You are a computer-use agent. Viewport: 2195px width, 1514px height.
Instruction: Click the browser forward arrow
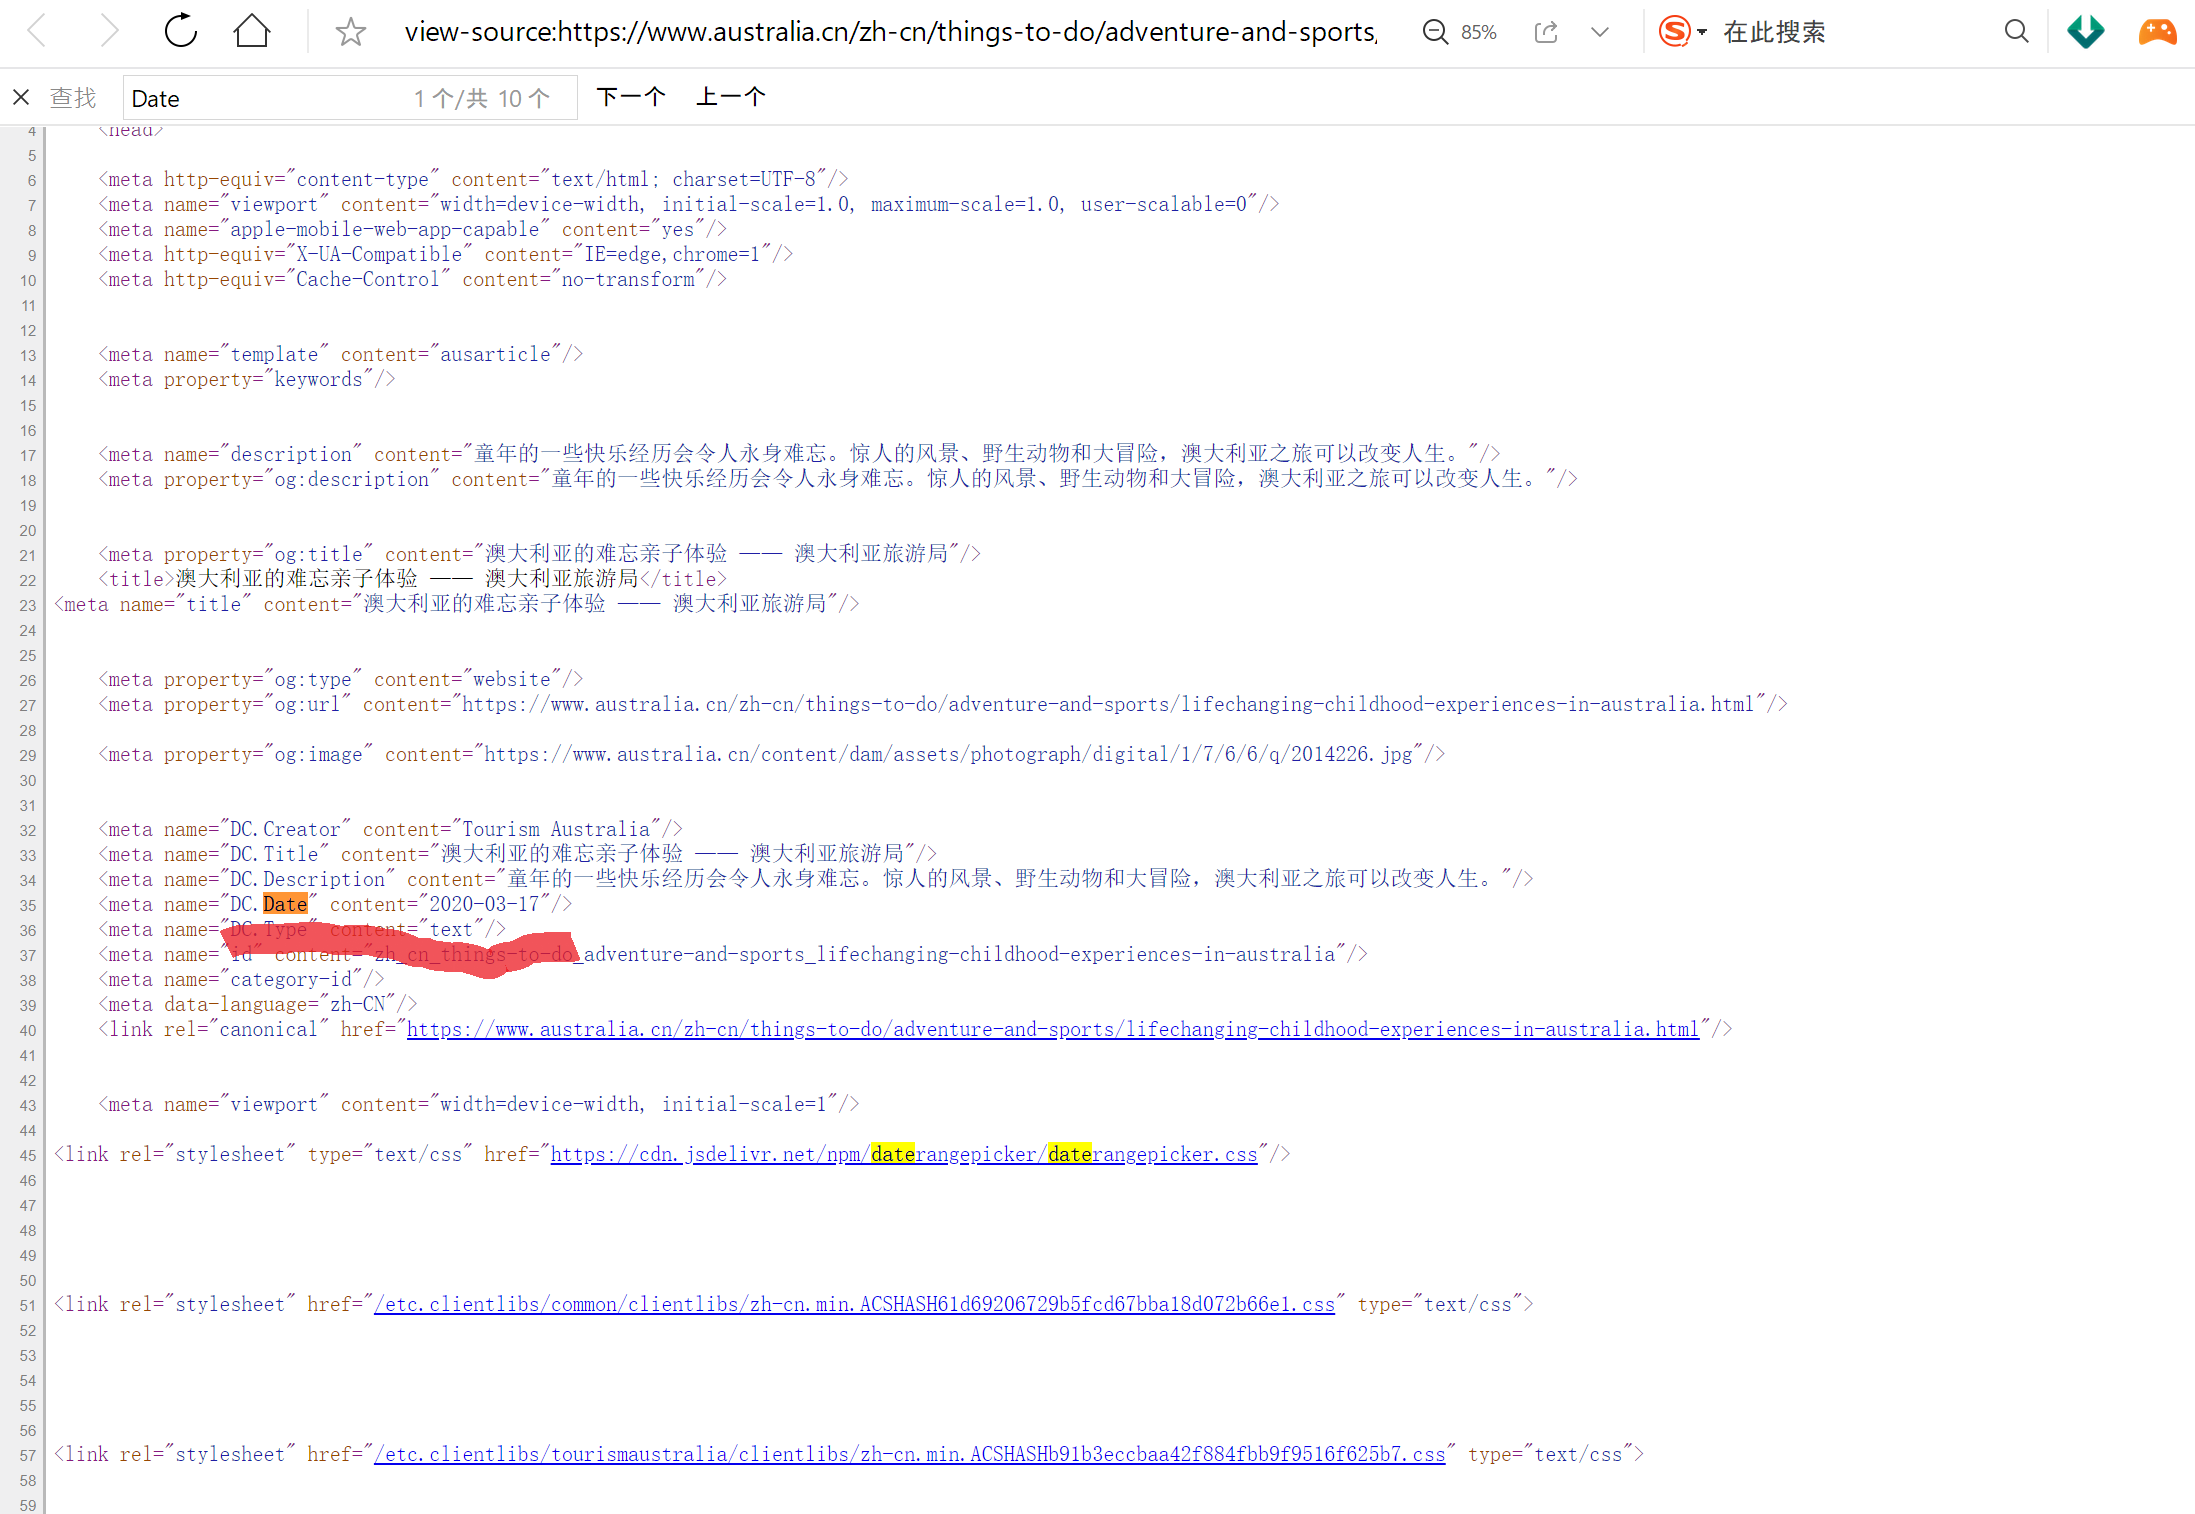(x=108, y=32)
